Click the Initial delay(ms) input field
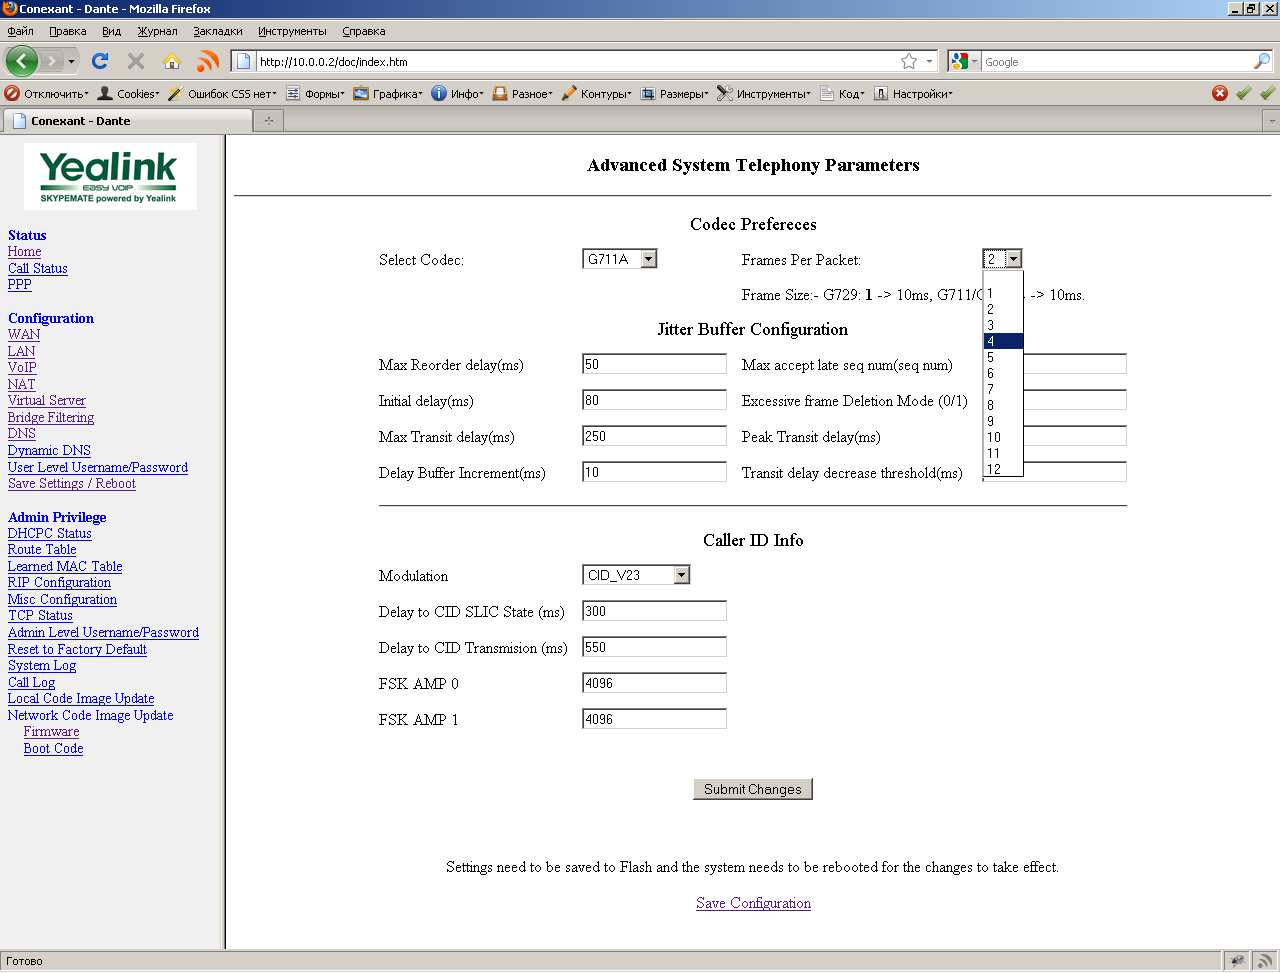This screenshot has width=1280, height=973. [654, 400]
